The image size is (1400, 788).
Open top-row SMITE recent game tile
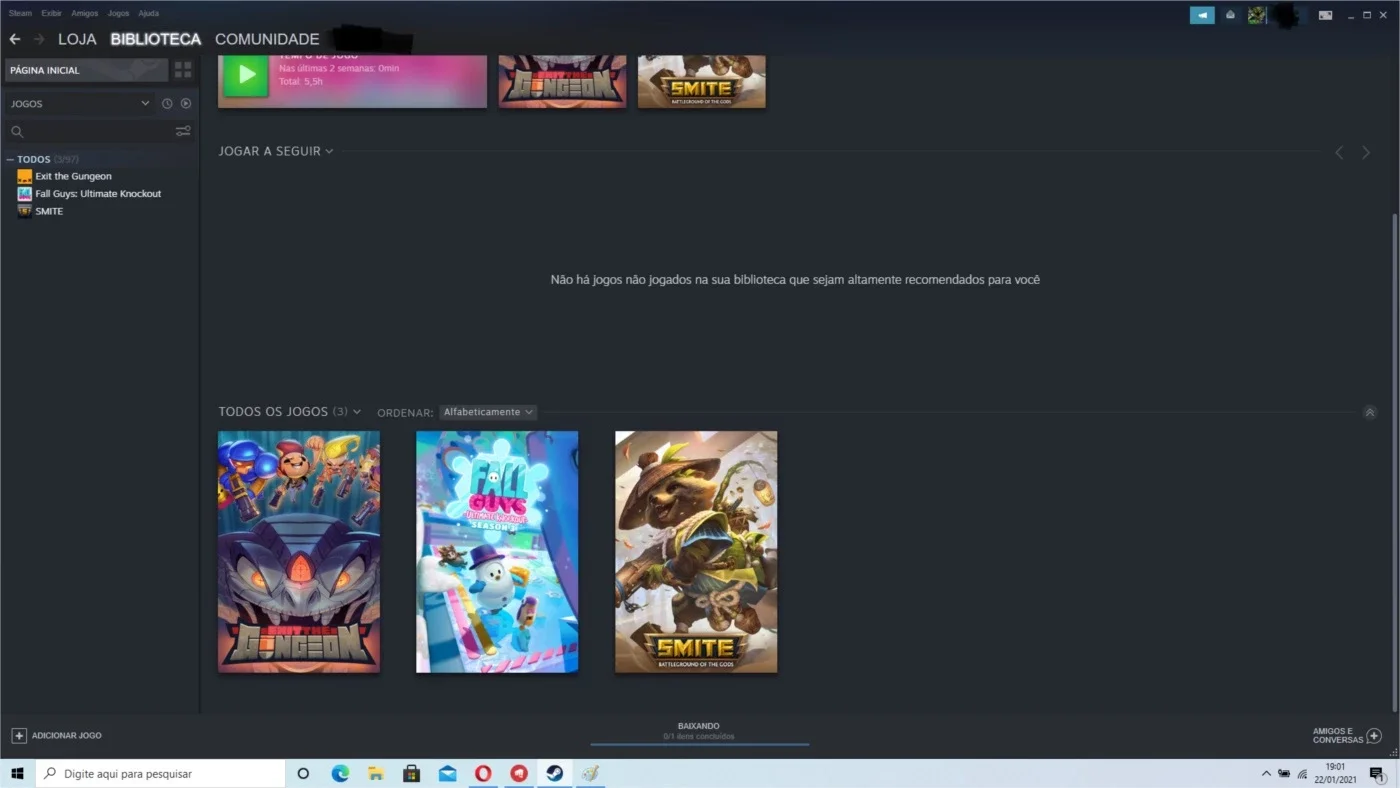(x=701, y=81)
